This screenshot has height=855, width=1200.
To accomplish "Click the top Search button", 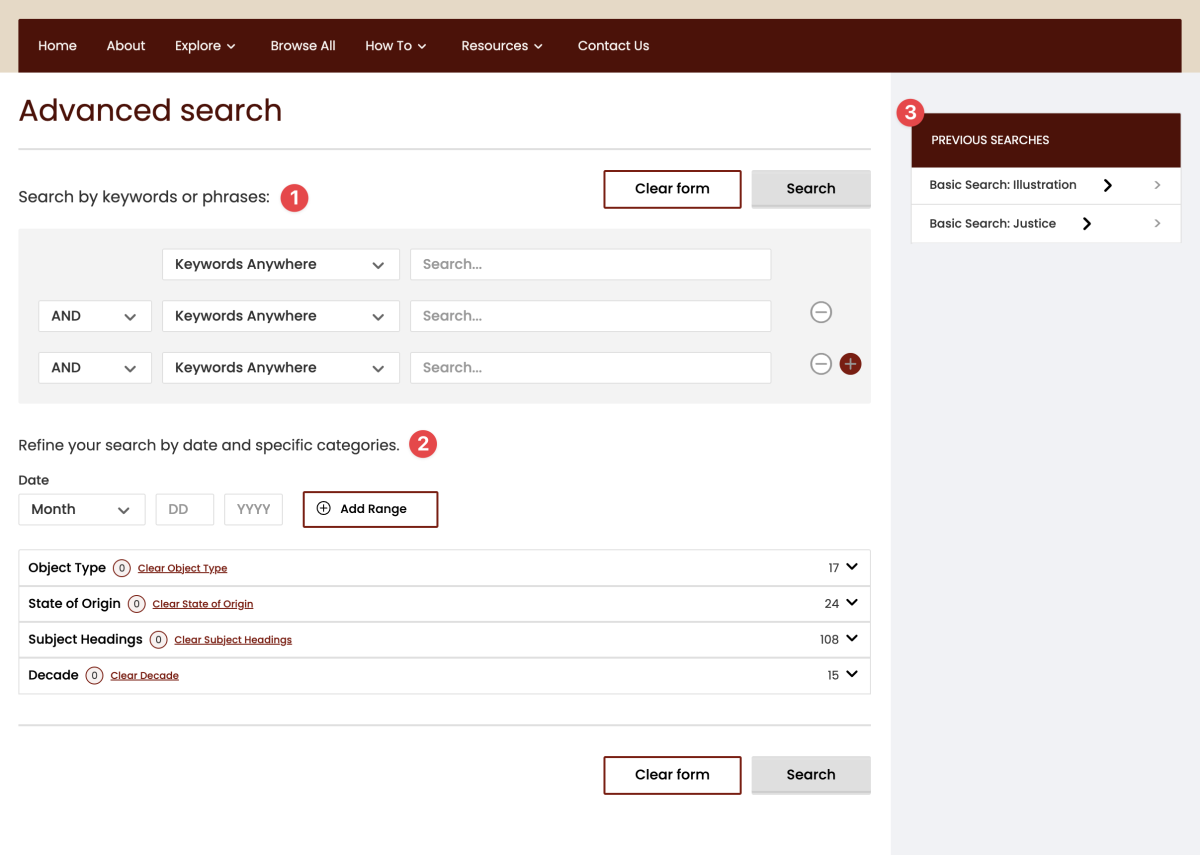I will [811, 189].
